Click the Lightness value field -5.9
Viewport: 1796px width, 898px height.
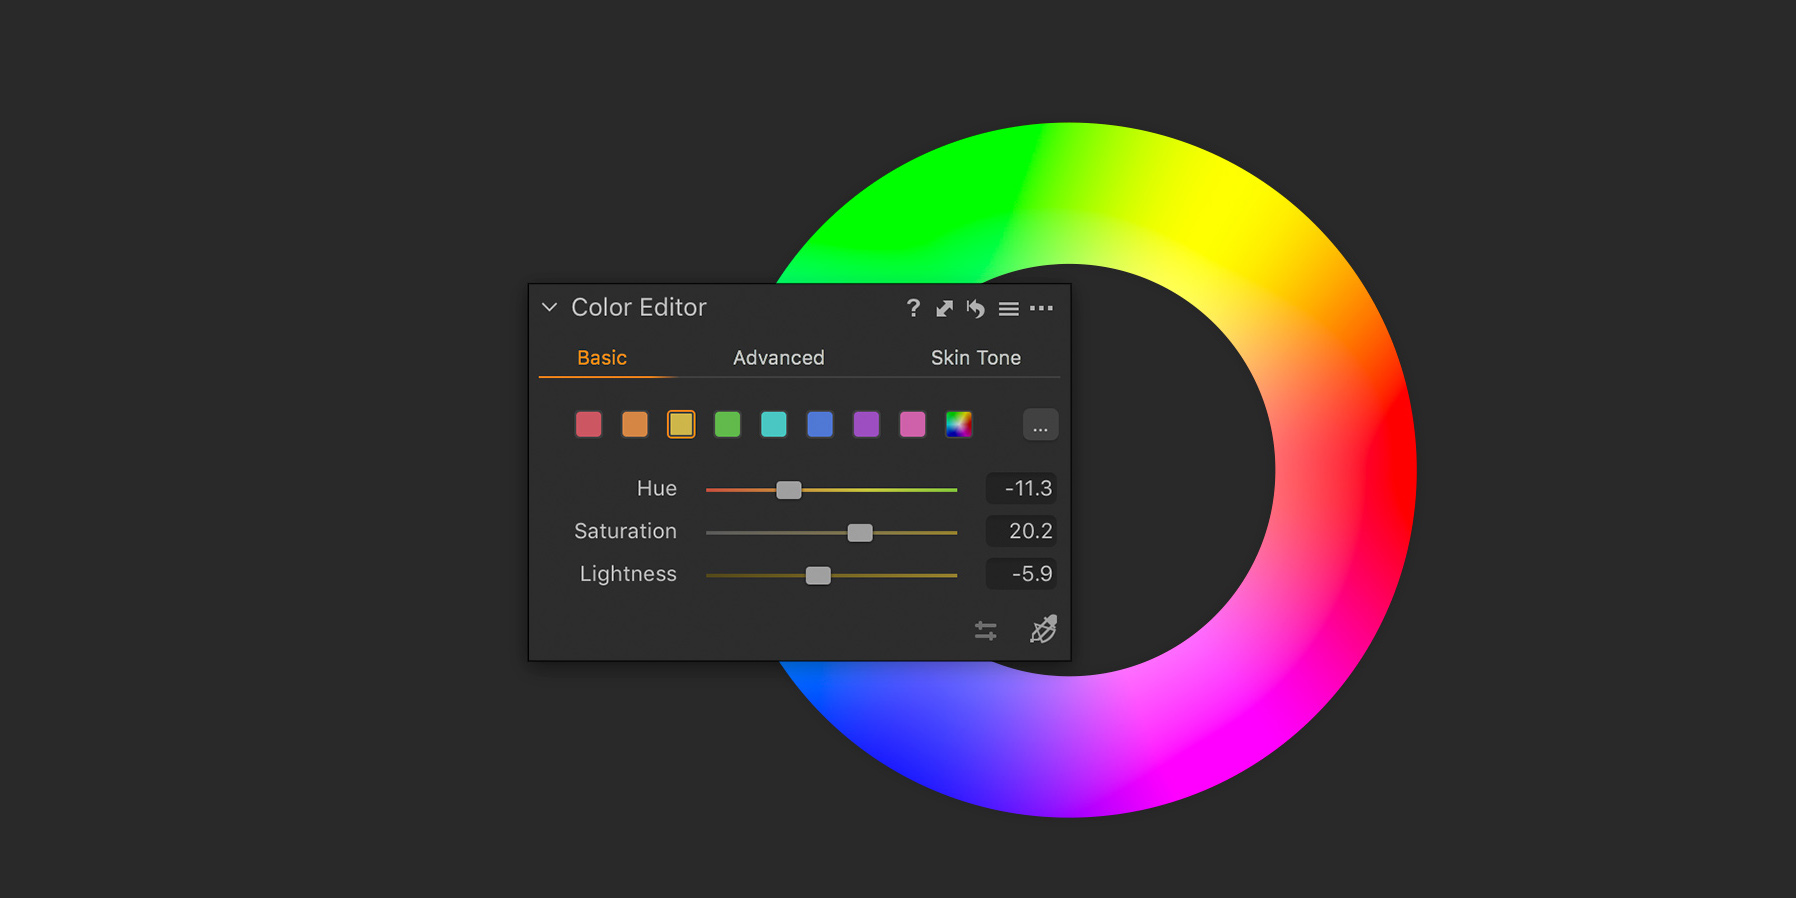tap(1021, 574)
